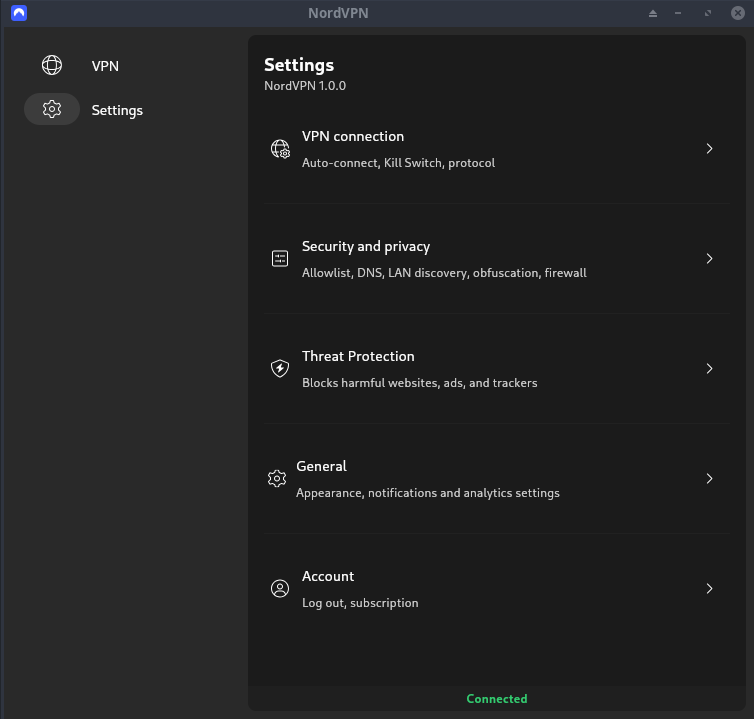The width and height of the screenshot is (754, 719).
Task: Select "Allowlist, DNS, LAN discovery" description text
Action: pos(444,273)
